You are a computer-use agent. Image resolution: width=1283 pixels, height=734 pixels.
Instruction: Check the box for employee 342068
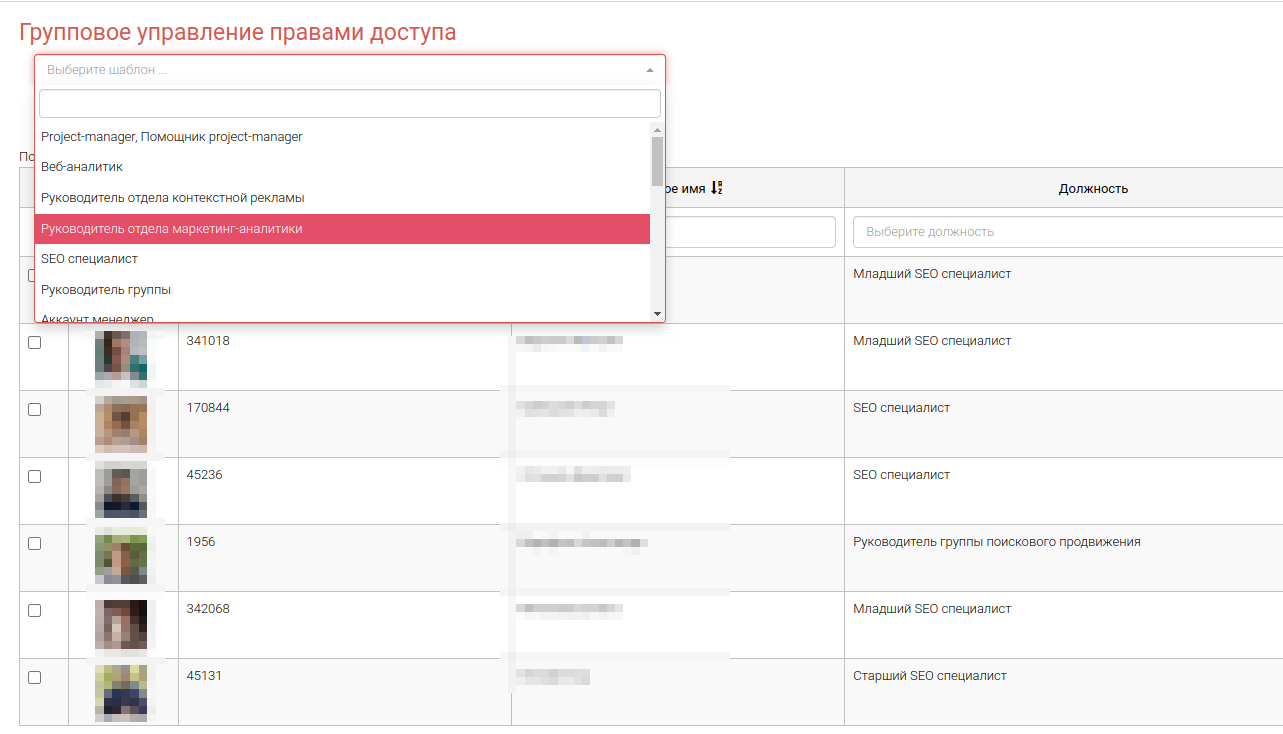click(35, 610)
